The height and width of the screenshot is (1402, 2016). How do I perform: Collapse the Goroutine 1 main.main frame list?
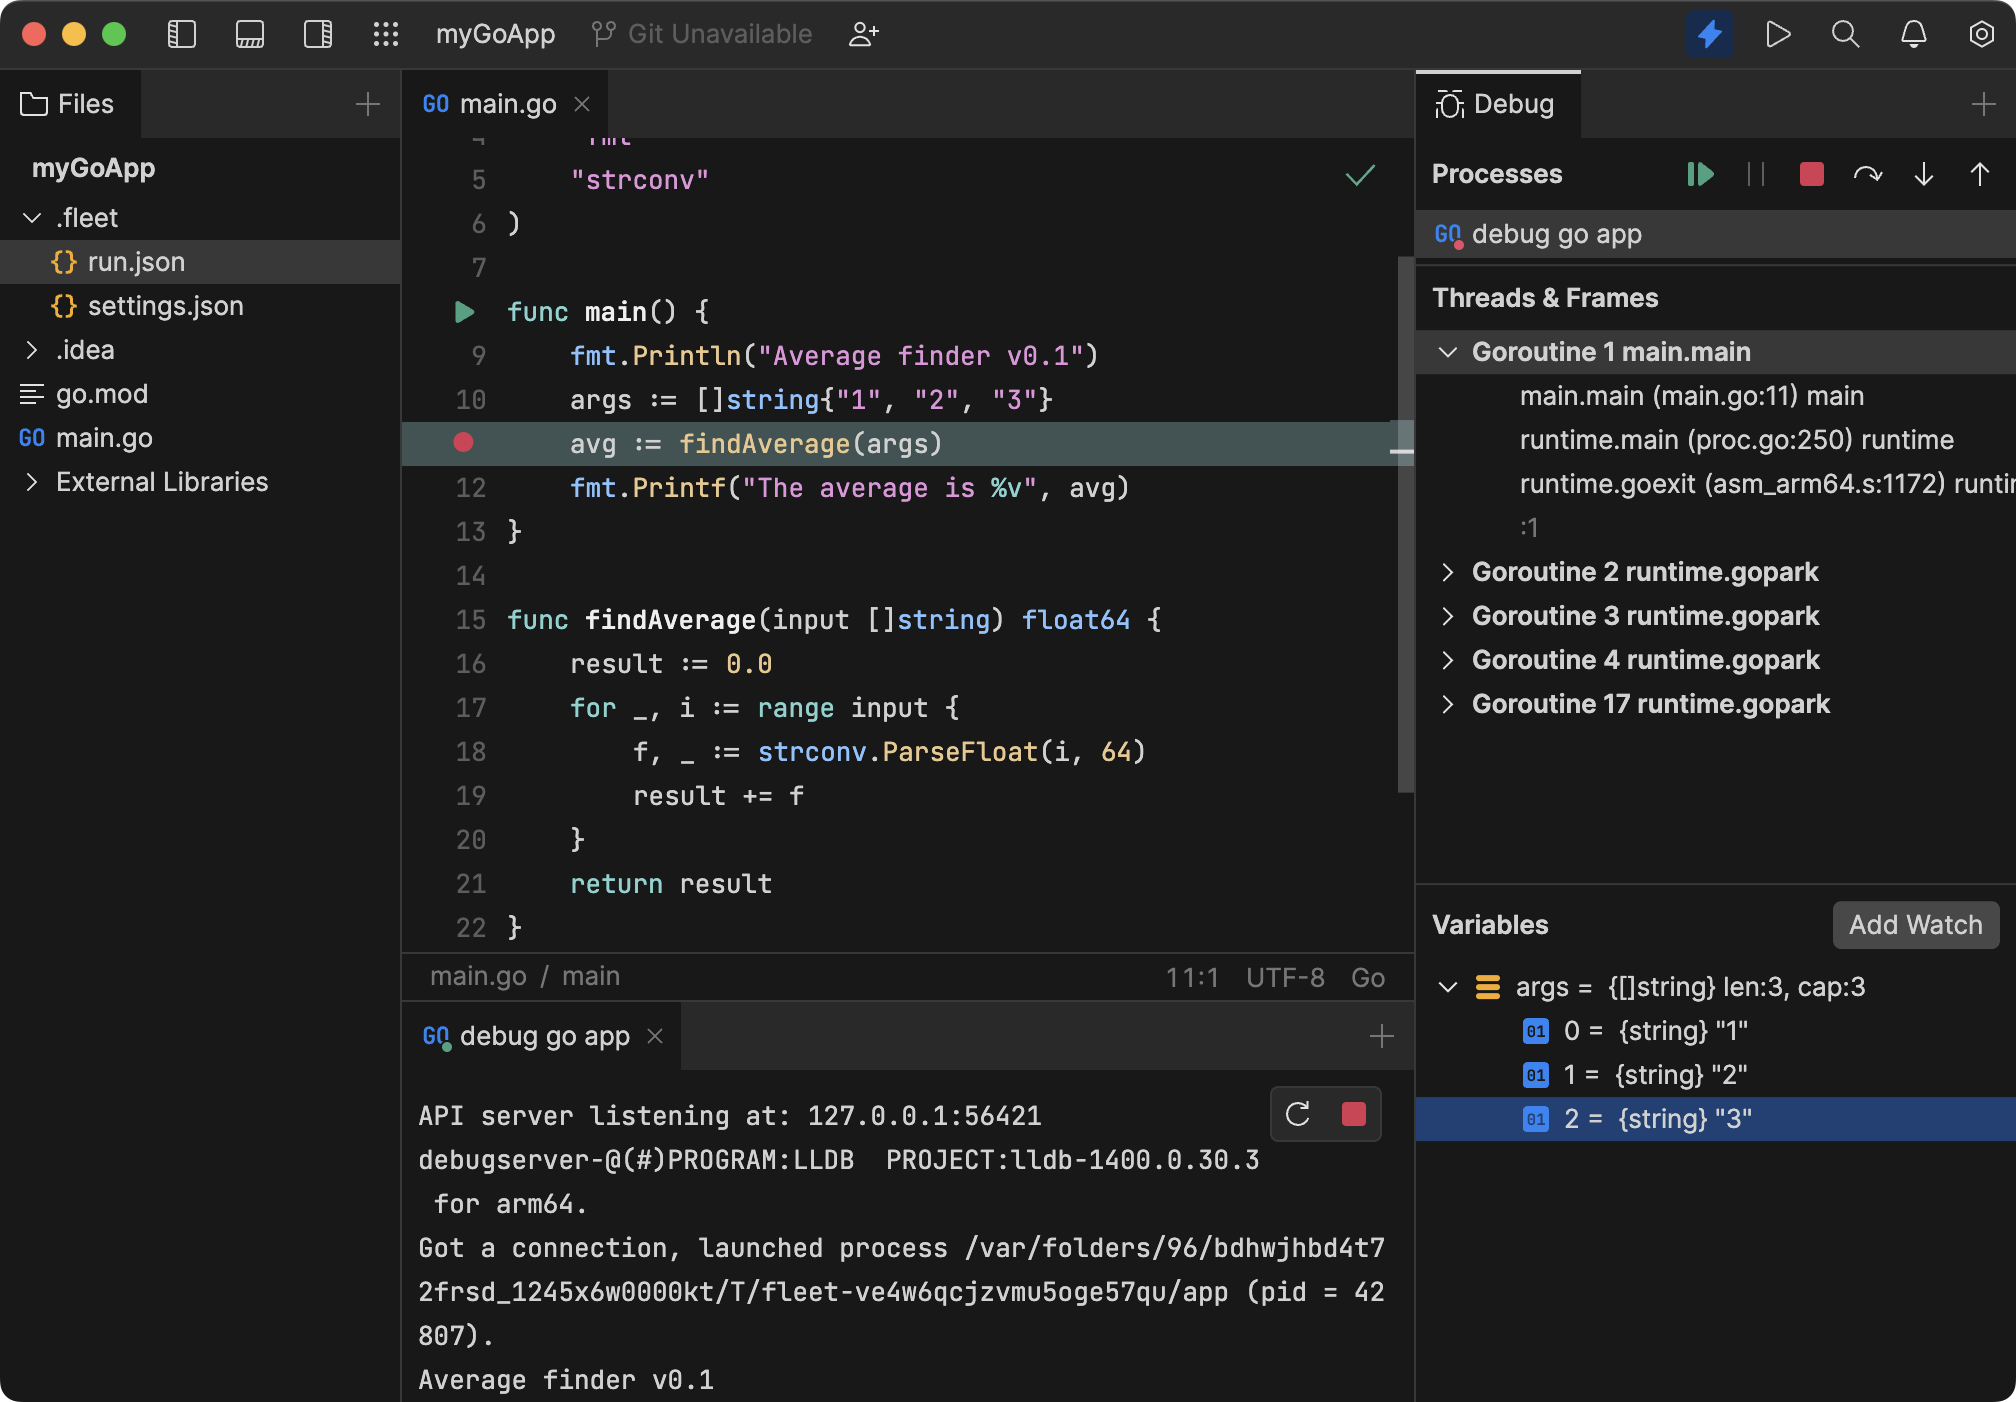(x=1448, y=351)
